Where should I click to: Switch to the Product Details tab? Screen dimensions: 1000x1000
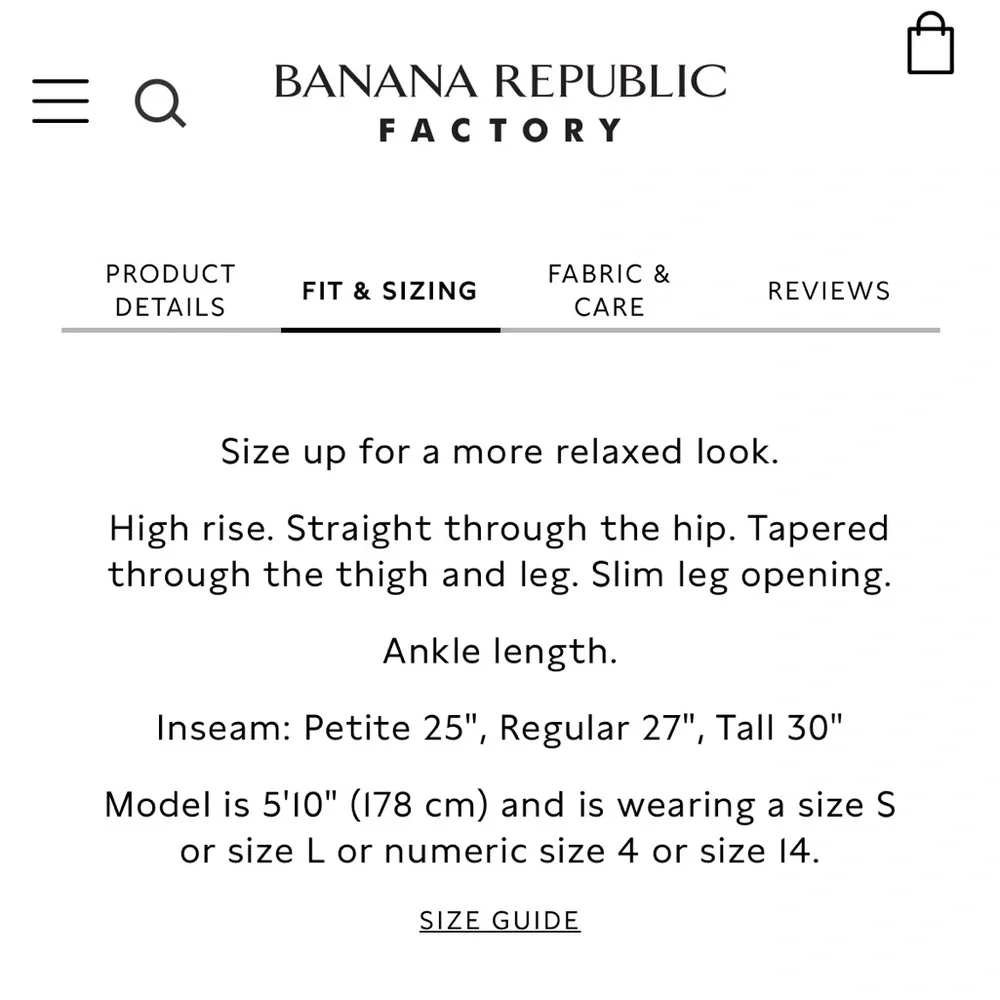coord(169,289)
